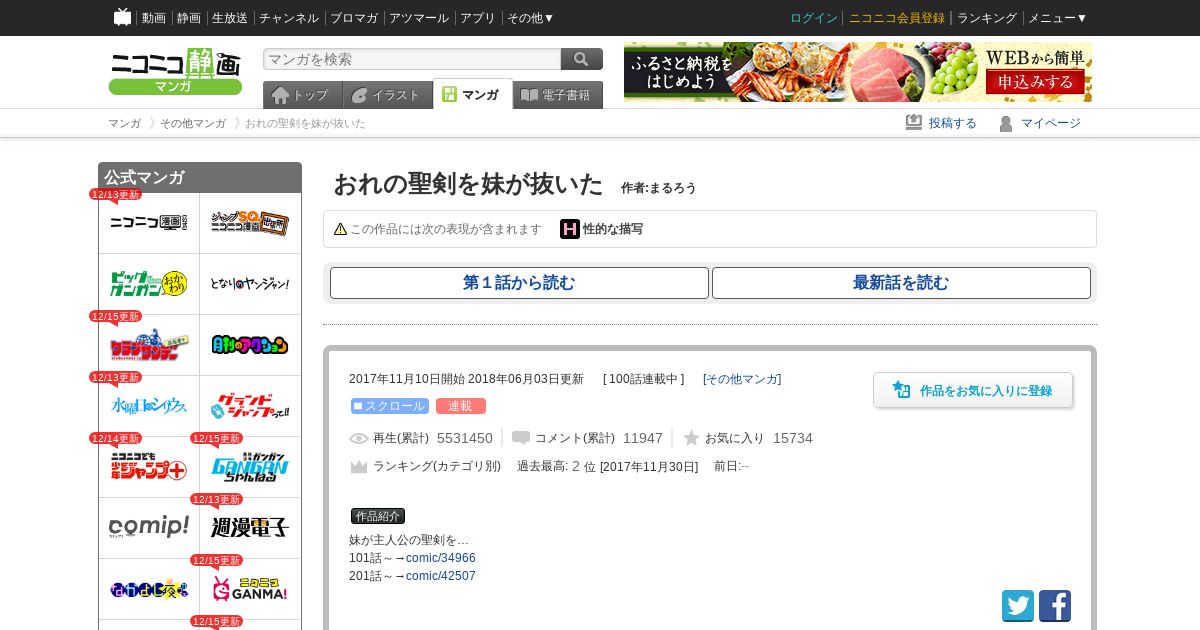
Task: Click the author name まるろう
Action: pyautogui.click(x=673, y=188)
